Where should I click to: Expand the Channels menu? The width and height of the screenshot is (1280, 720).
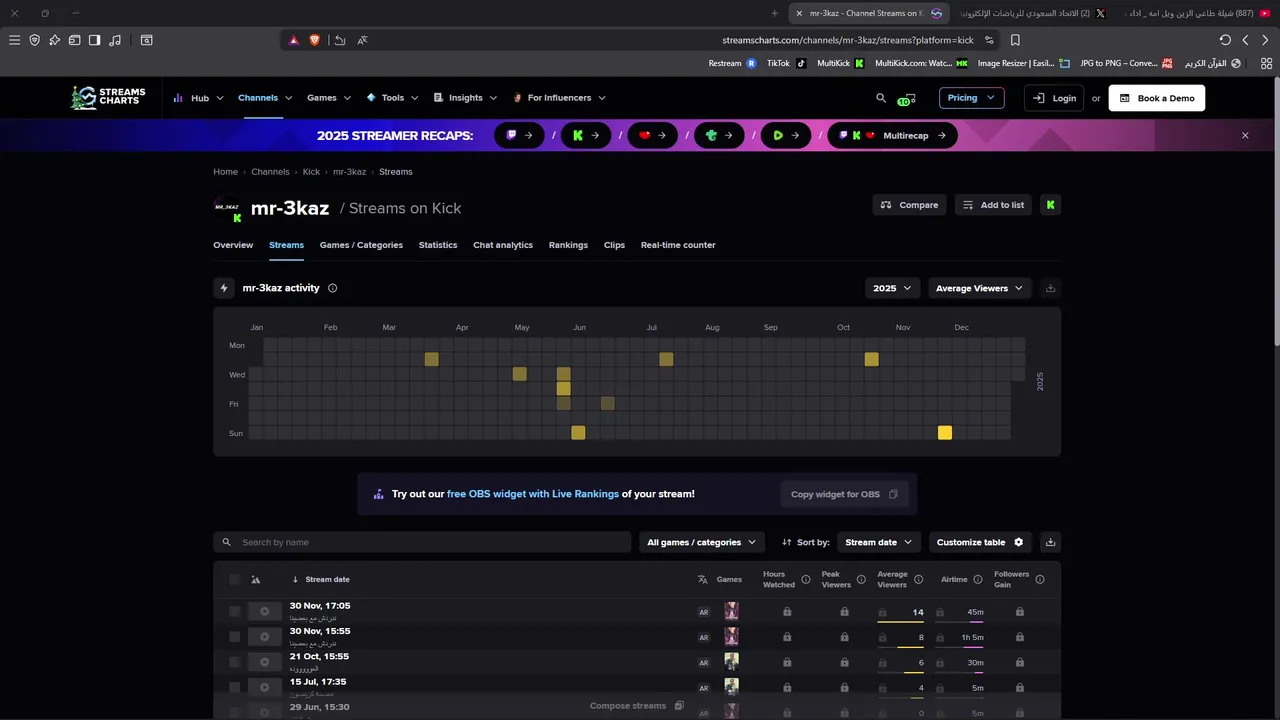(x=265, y=98)
